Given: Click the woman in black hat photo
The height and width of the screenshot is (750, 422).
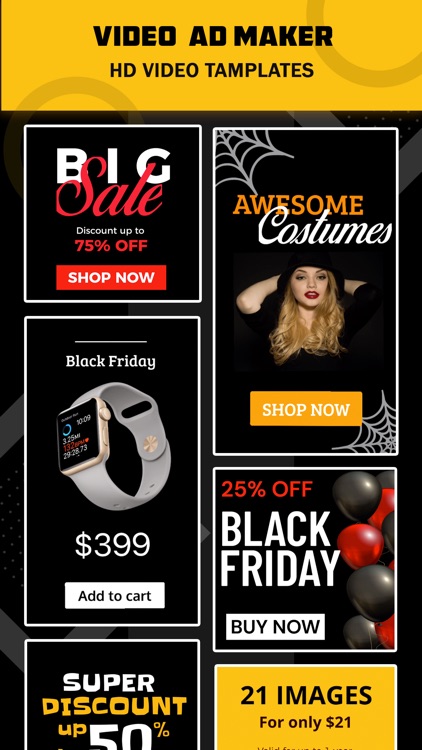Looking at the screenshot, I should click(x=308, y=312).
